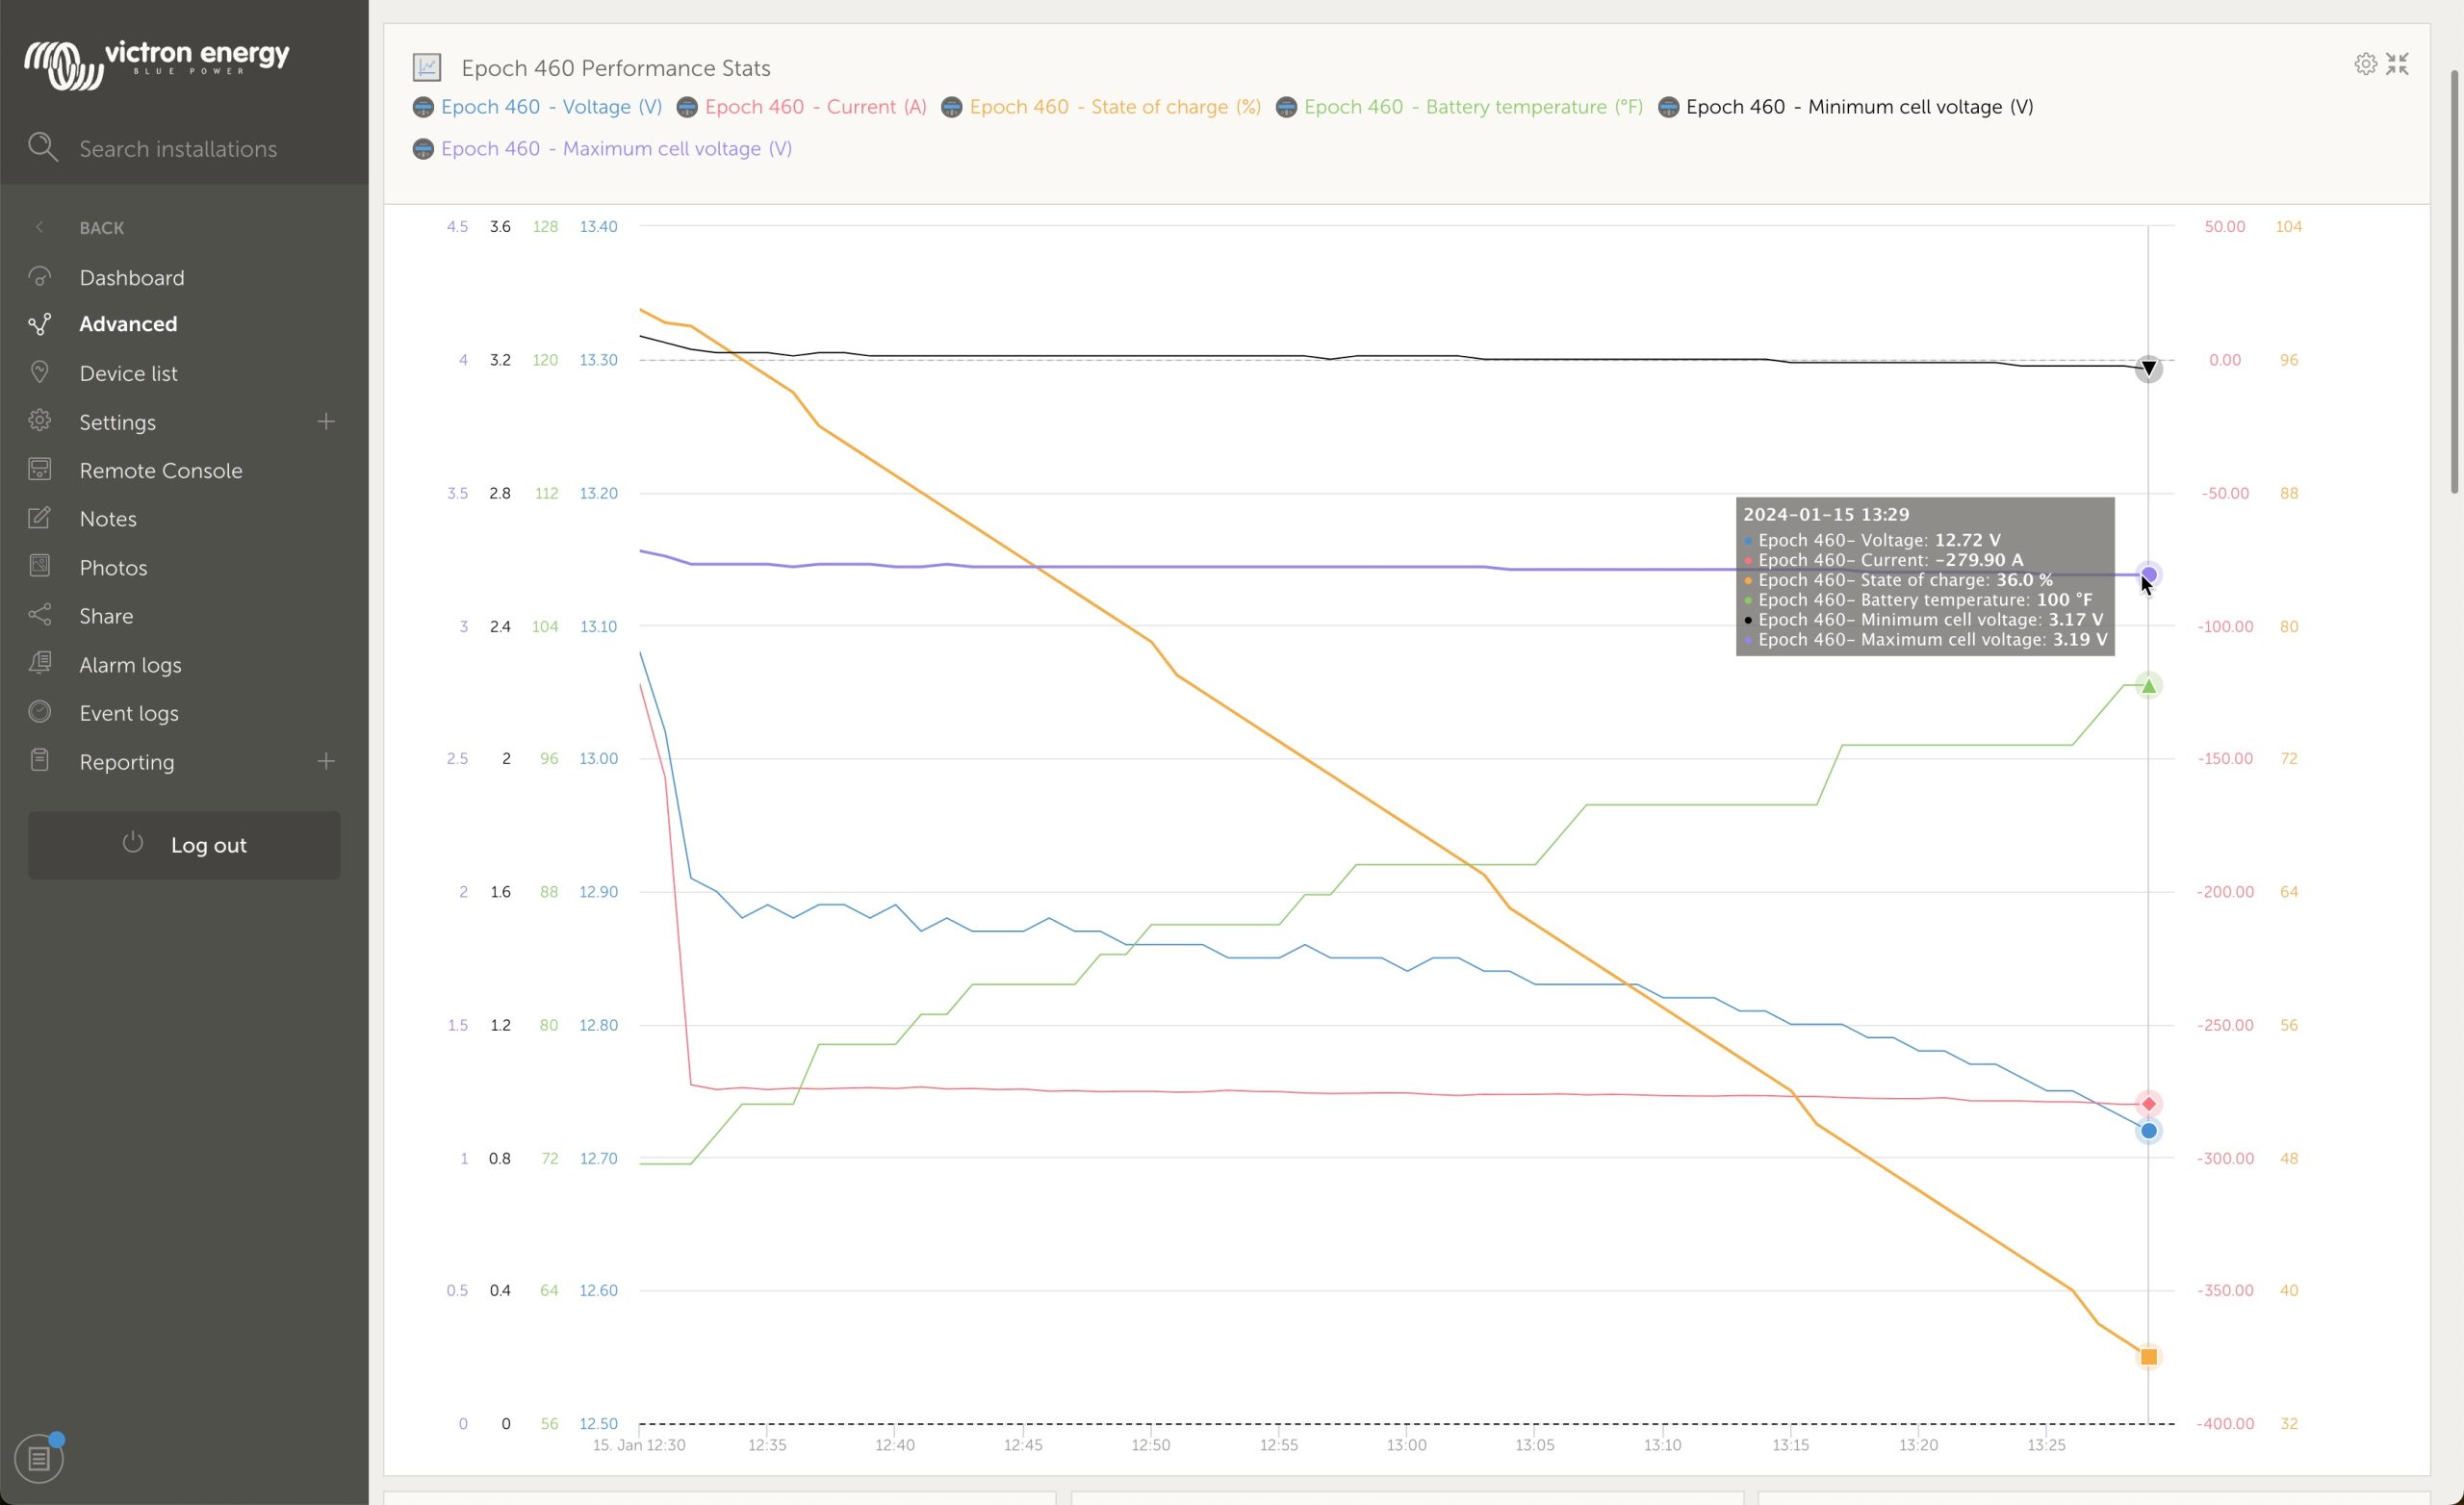Open the Dashboard menu item
The width and height of the screenshot is (2464, 1505).
pyautogui.click(x=131, y=277)
